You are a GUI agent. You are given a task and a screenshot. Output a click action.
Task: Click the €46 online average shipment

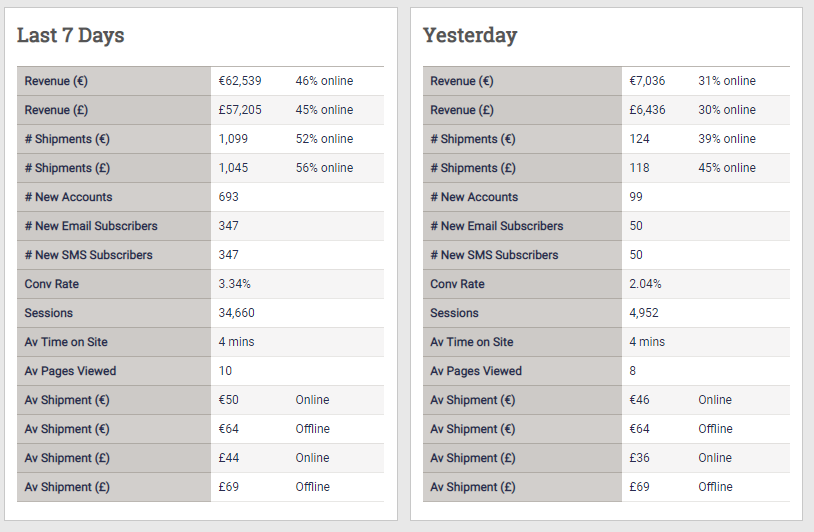tap(639, 400)
